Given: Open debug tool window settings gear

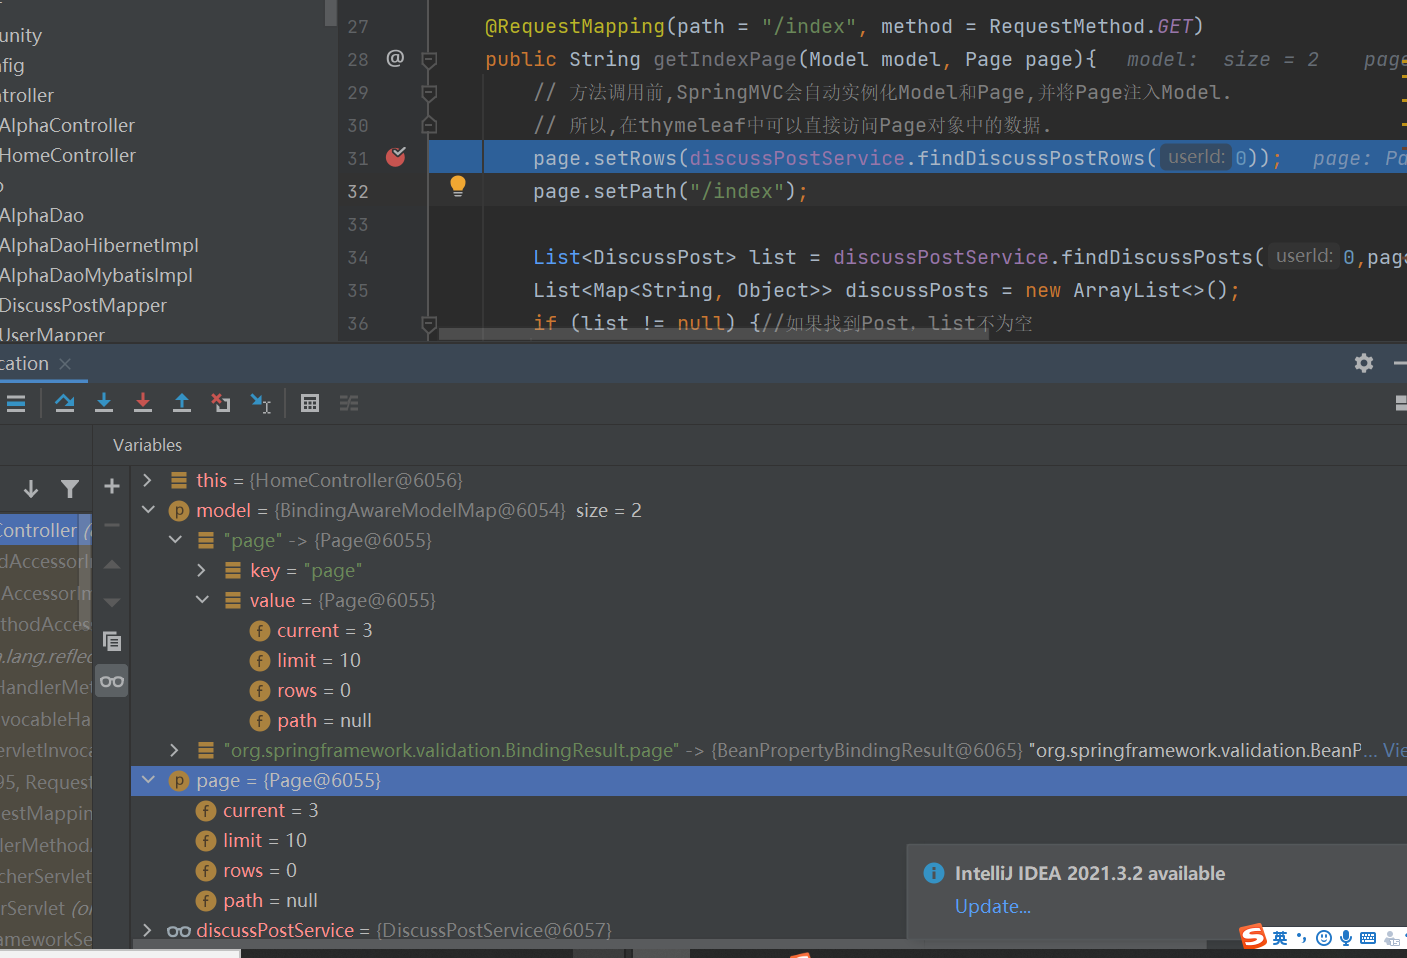Looking at the screenshot, I should (x=1364, y=363).
